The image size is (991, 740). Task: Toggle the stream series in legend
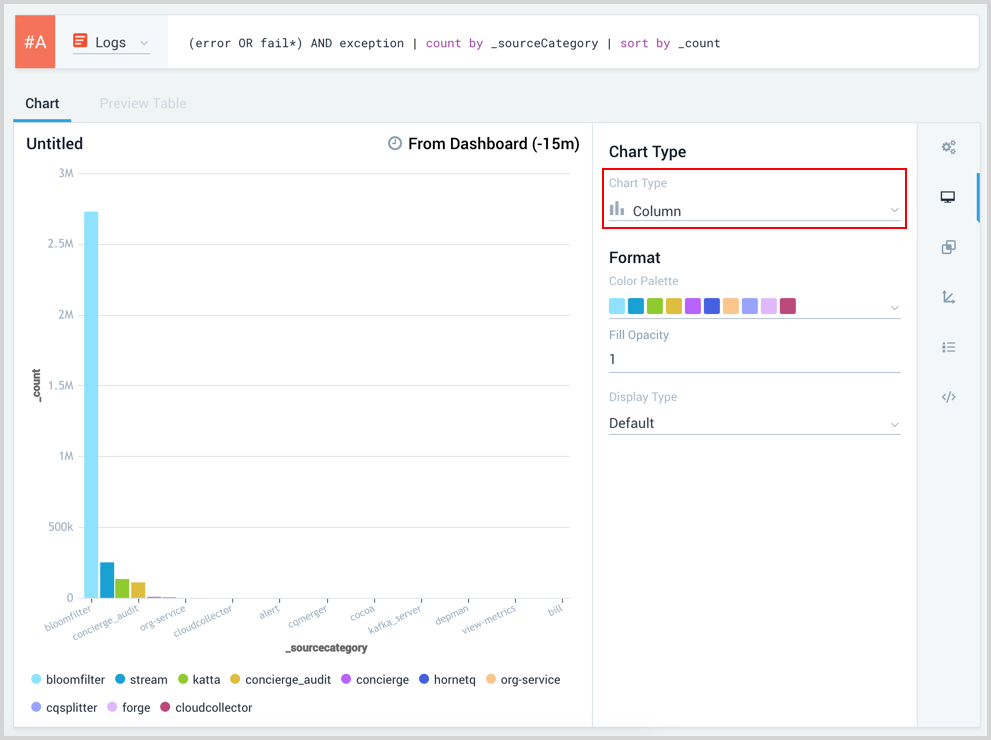140,680
